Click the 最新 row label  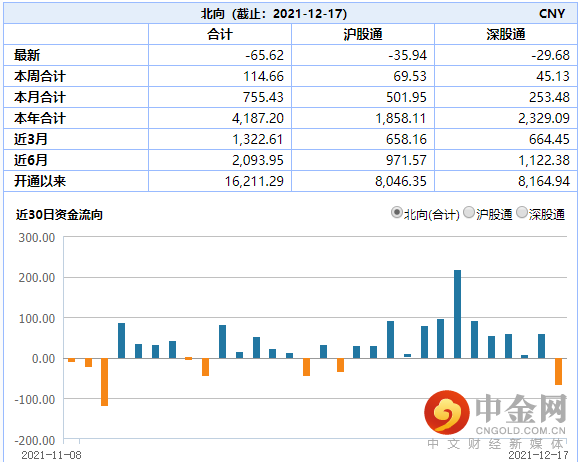[27, 55]
